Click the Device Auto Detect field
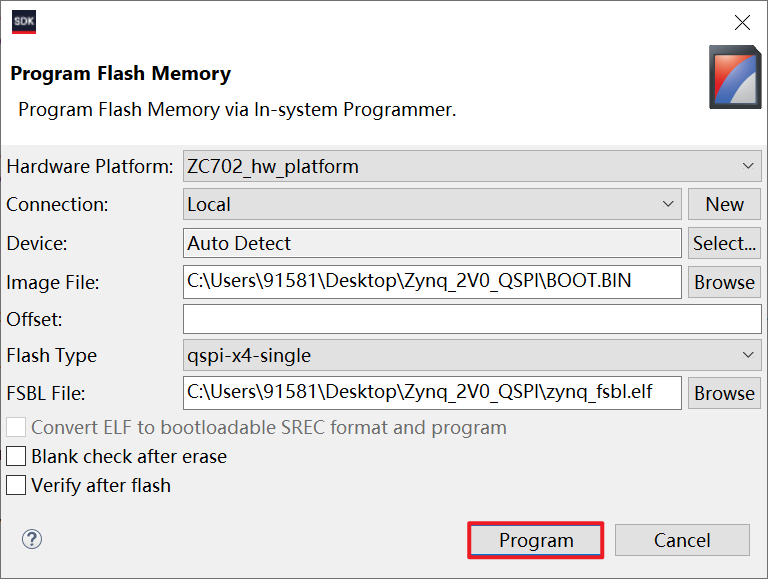The height and width of the screenshot is (579, 768). click(432, 243)
